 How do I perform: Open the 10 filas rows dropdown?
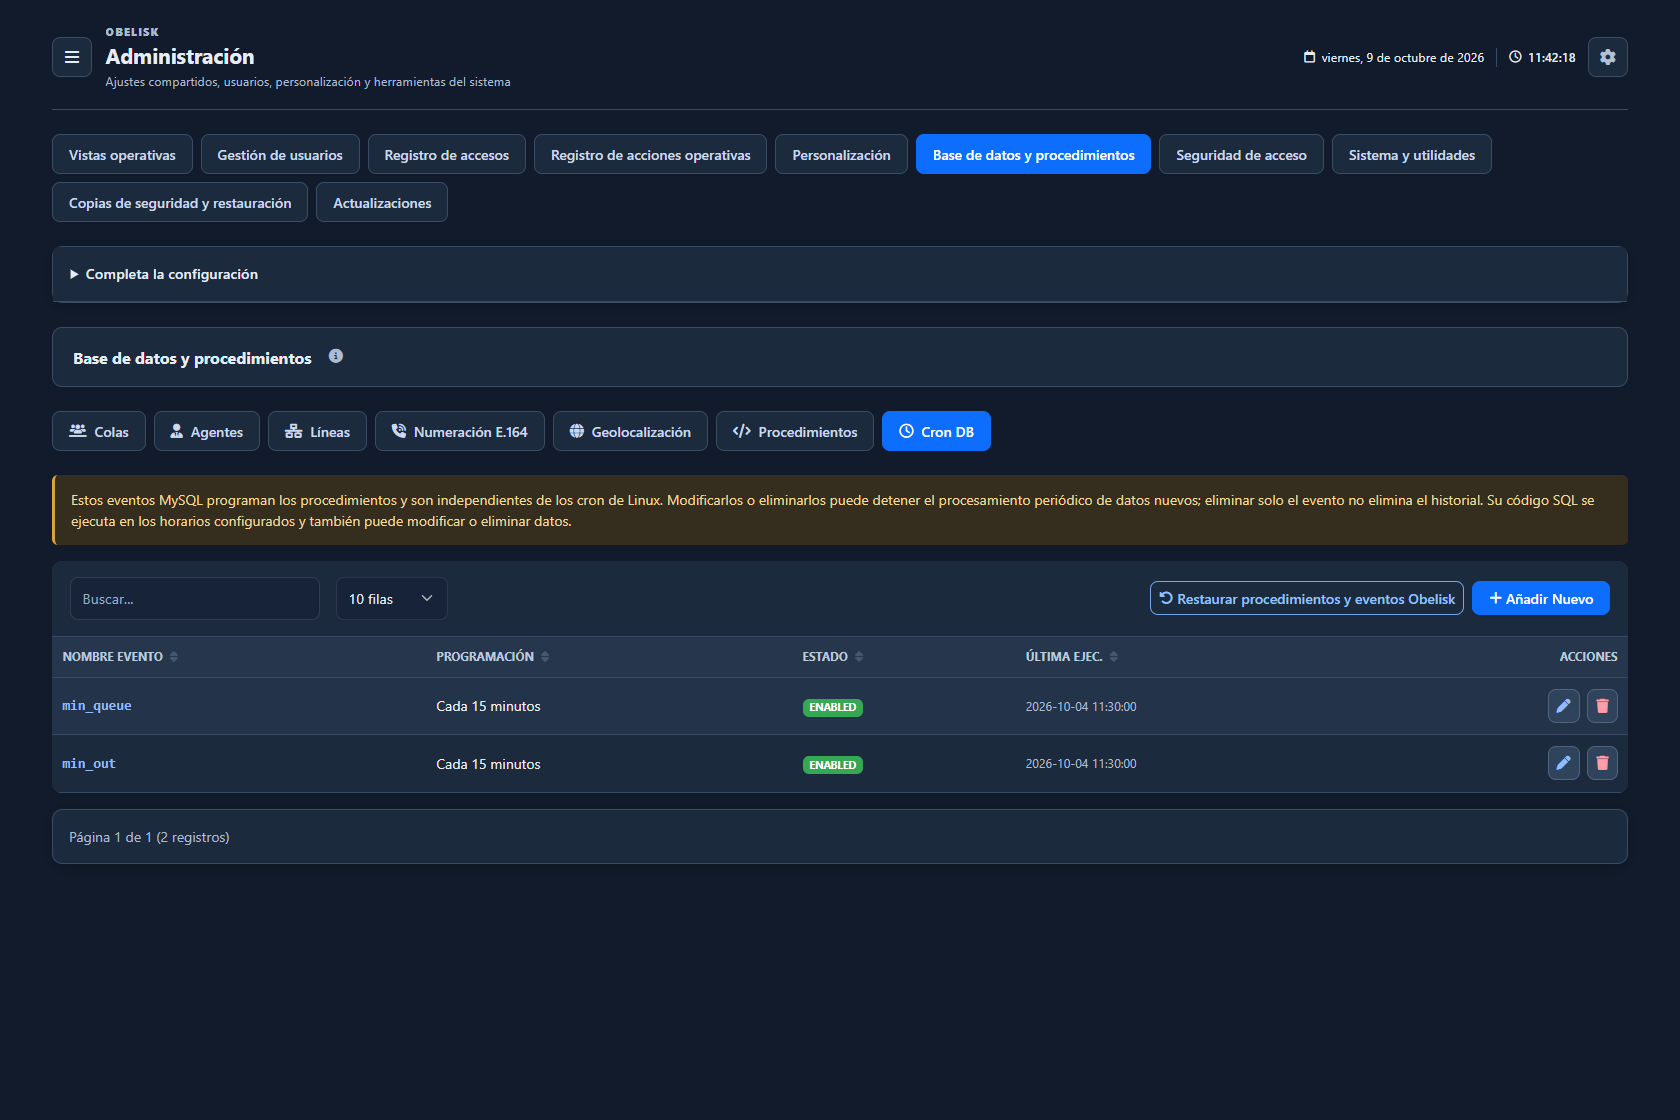click(x=391, y=599)
